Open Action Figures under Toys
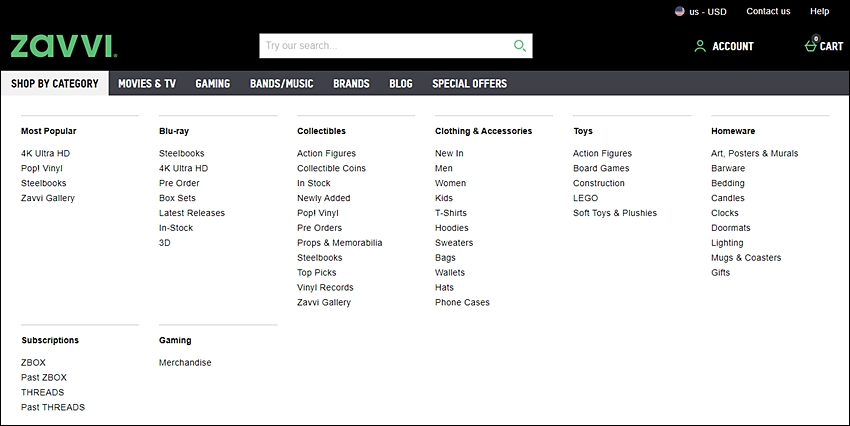The height and width of the screenshot is (426, 850). point(602,153)
